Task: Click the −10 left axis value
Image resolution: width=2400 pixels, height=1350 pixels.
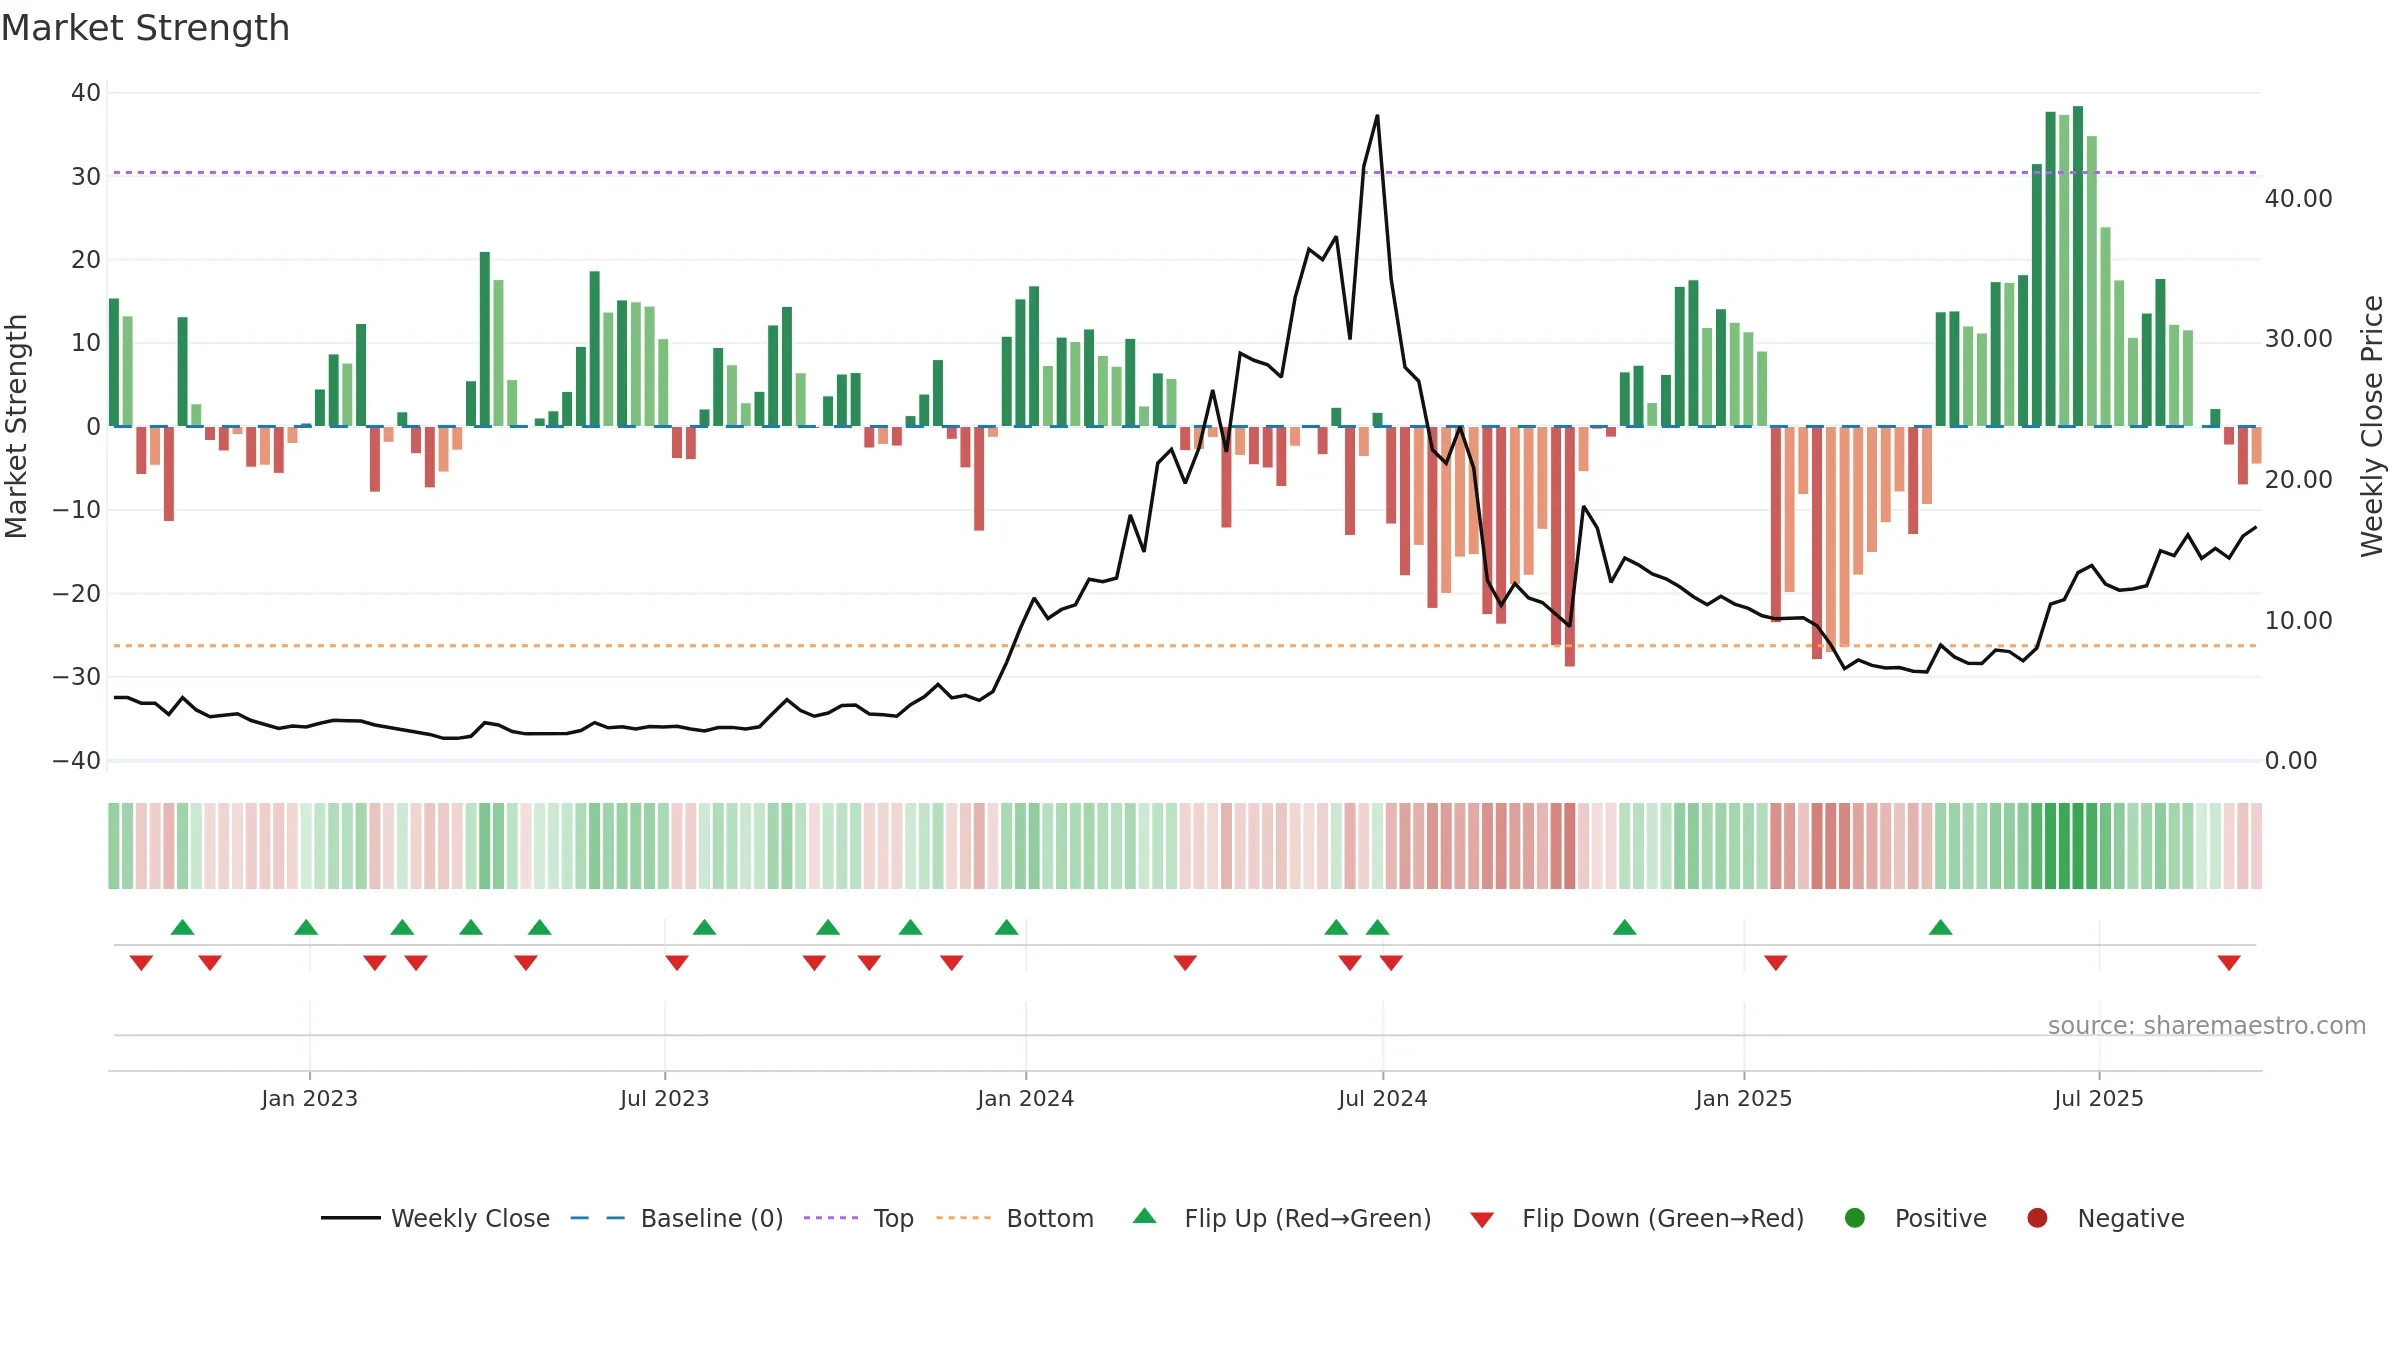Action: (77, 510)
